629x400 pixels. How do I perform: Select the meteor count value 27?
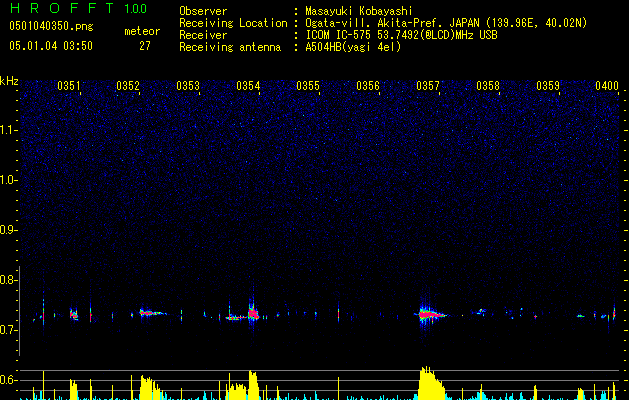pos(145,46)
